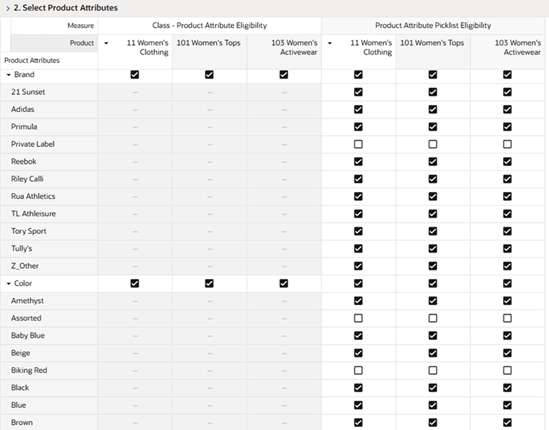Select the 21 Sunset row label
Screen dimensions: 549x430
click(x=28, y=92)
